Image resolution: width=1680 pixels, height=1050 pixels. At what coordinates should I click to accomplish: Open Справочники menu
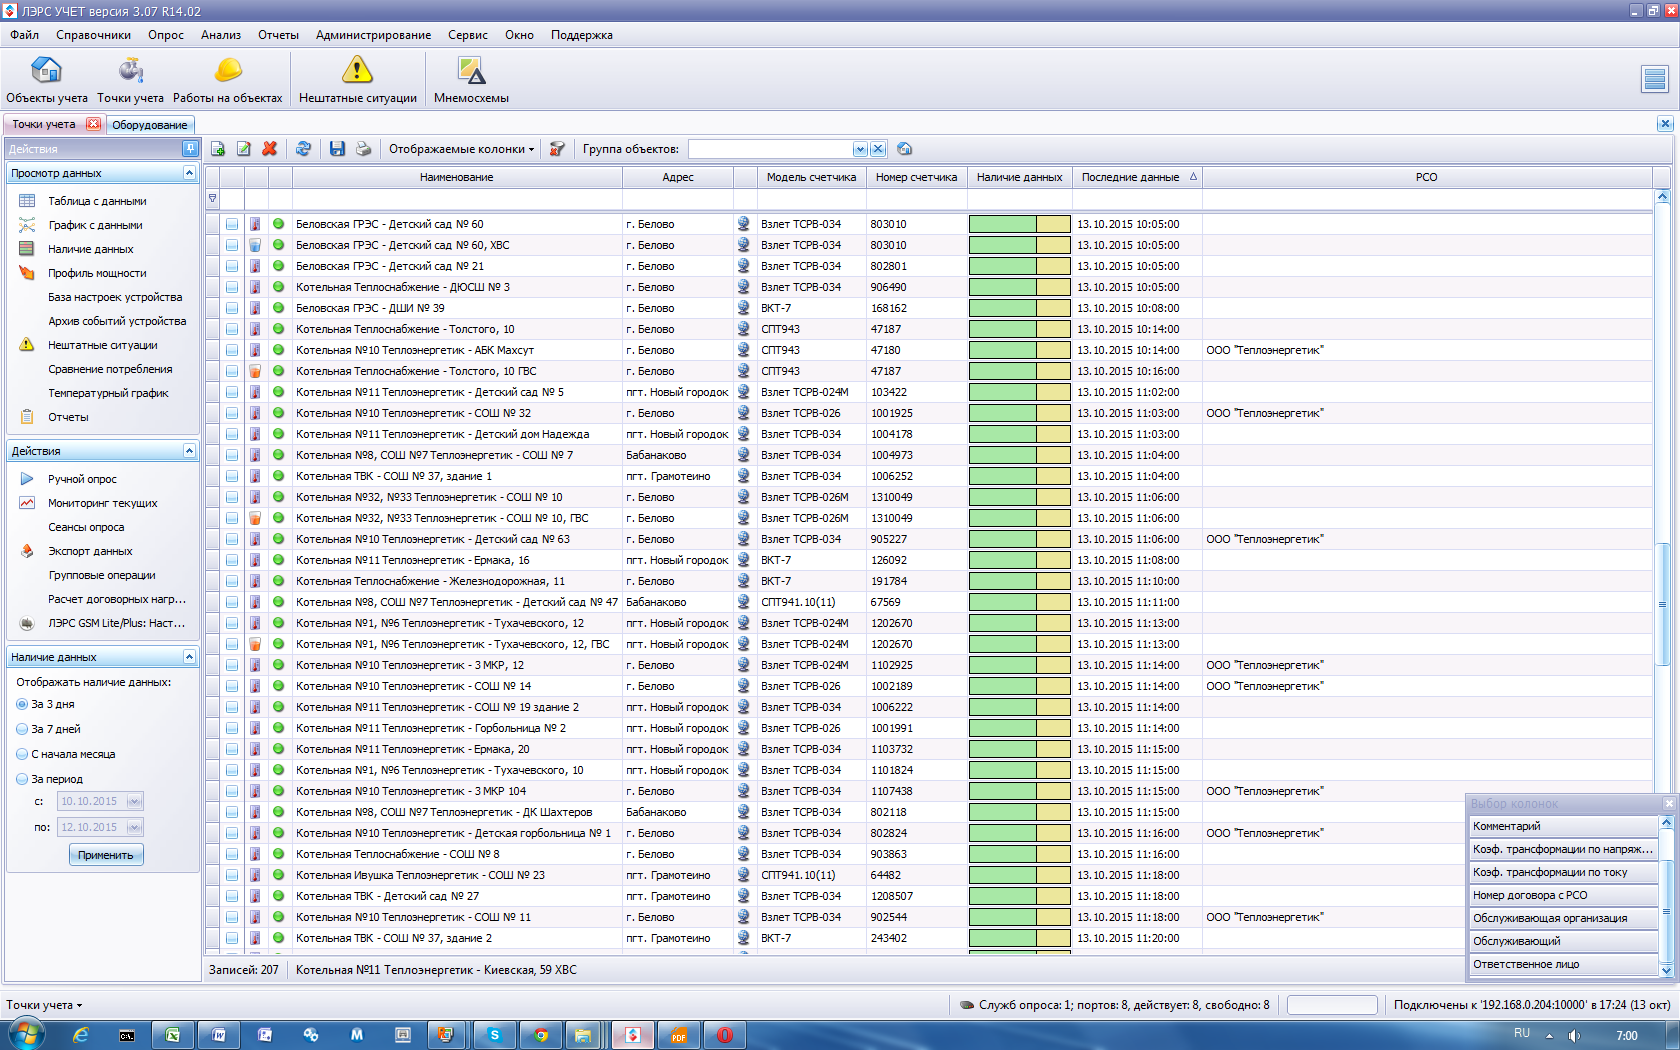click(x=93, y=35)
